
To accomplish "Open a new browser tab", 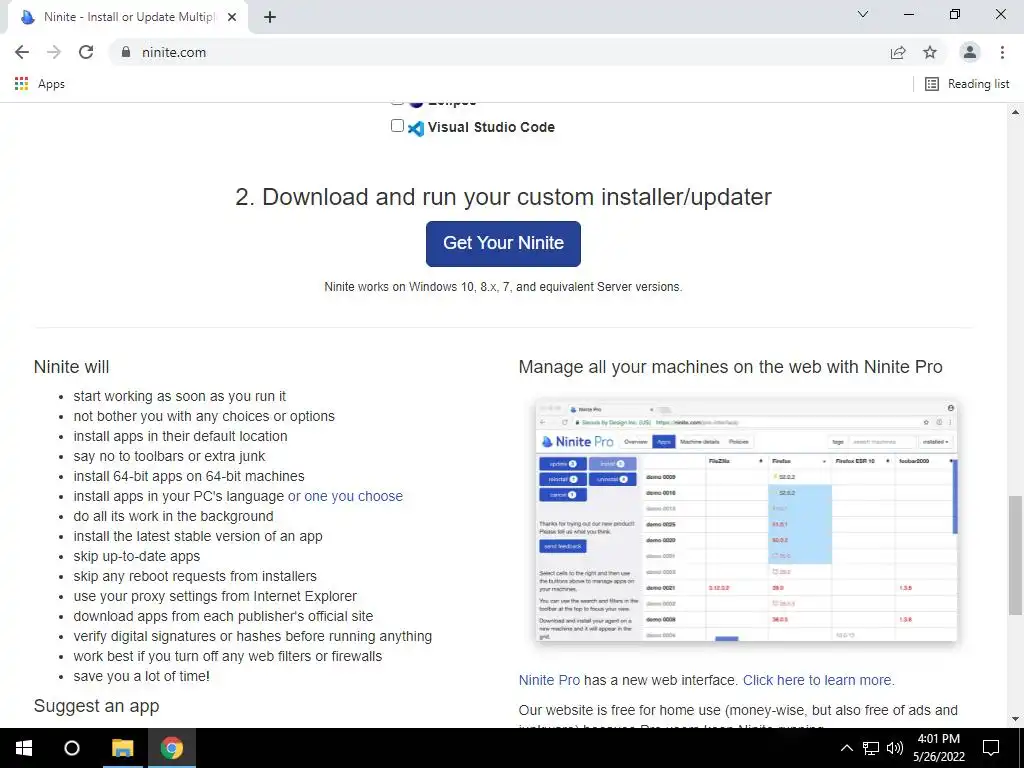I will click(270, 18).
